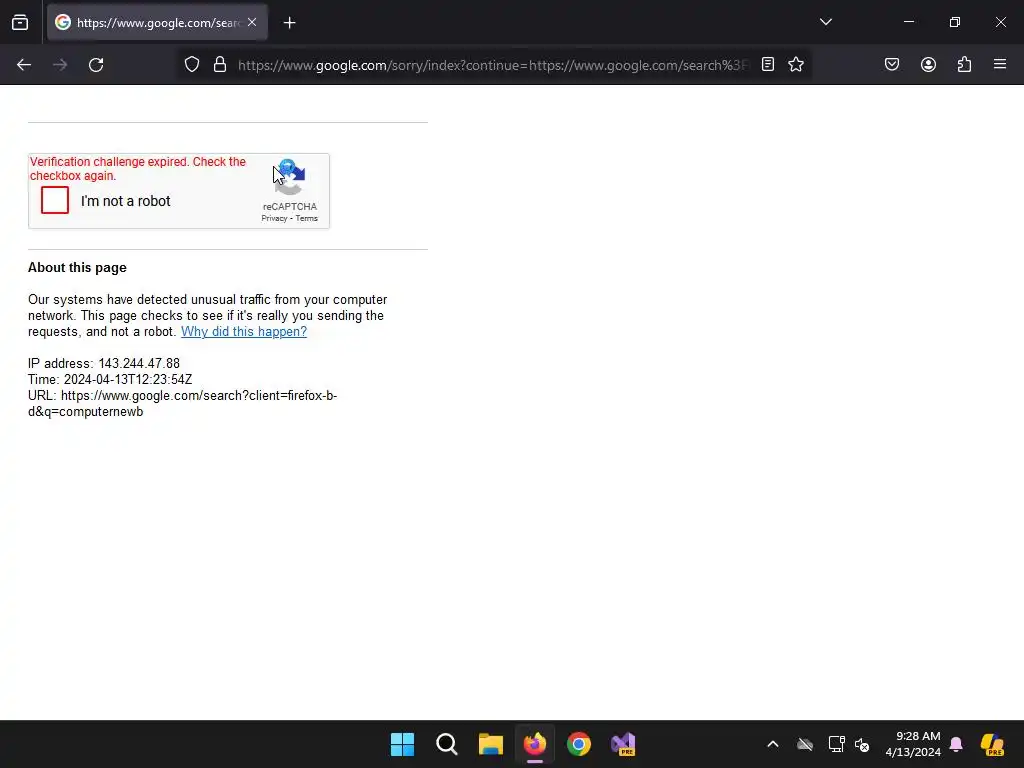Select the Google search tab
This screenshot has height=768, width=1024.
[x=157, y=23]
